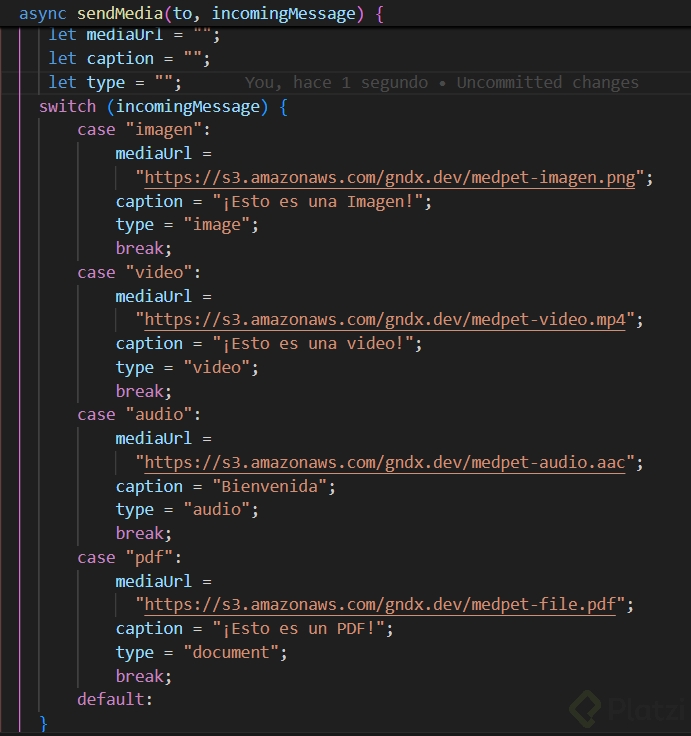
Task: Click the "¡Esto es un PDF!" caption string
Action: click(299, 629)
